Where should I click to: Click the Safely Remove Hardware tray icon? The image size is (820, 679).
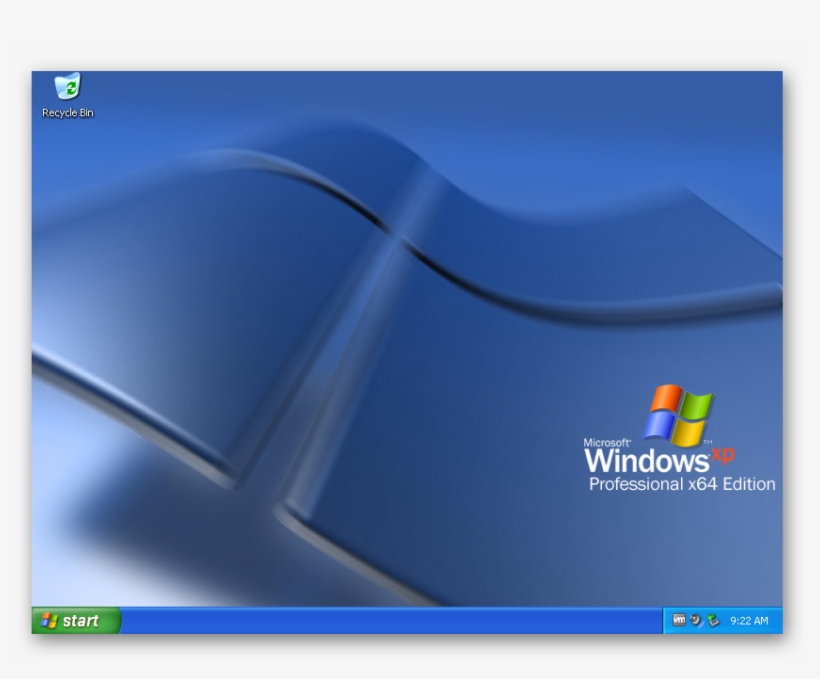pos(713,620)
